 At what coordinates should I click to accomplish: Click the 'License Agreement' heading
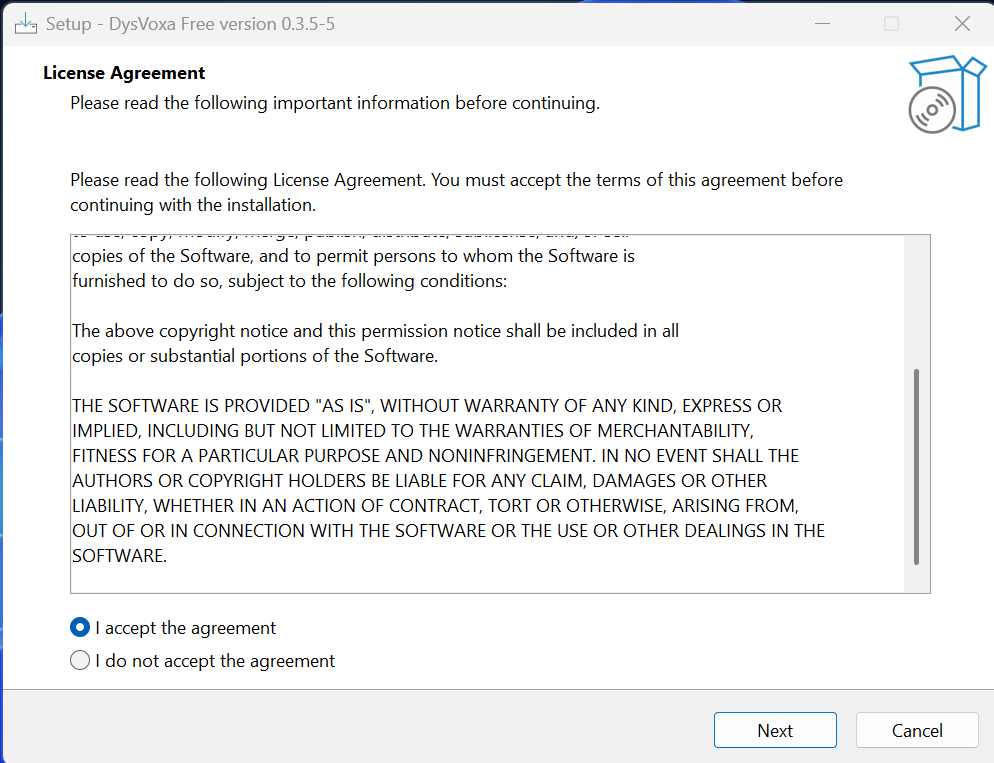(x=124, y=73)
